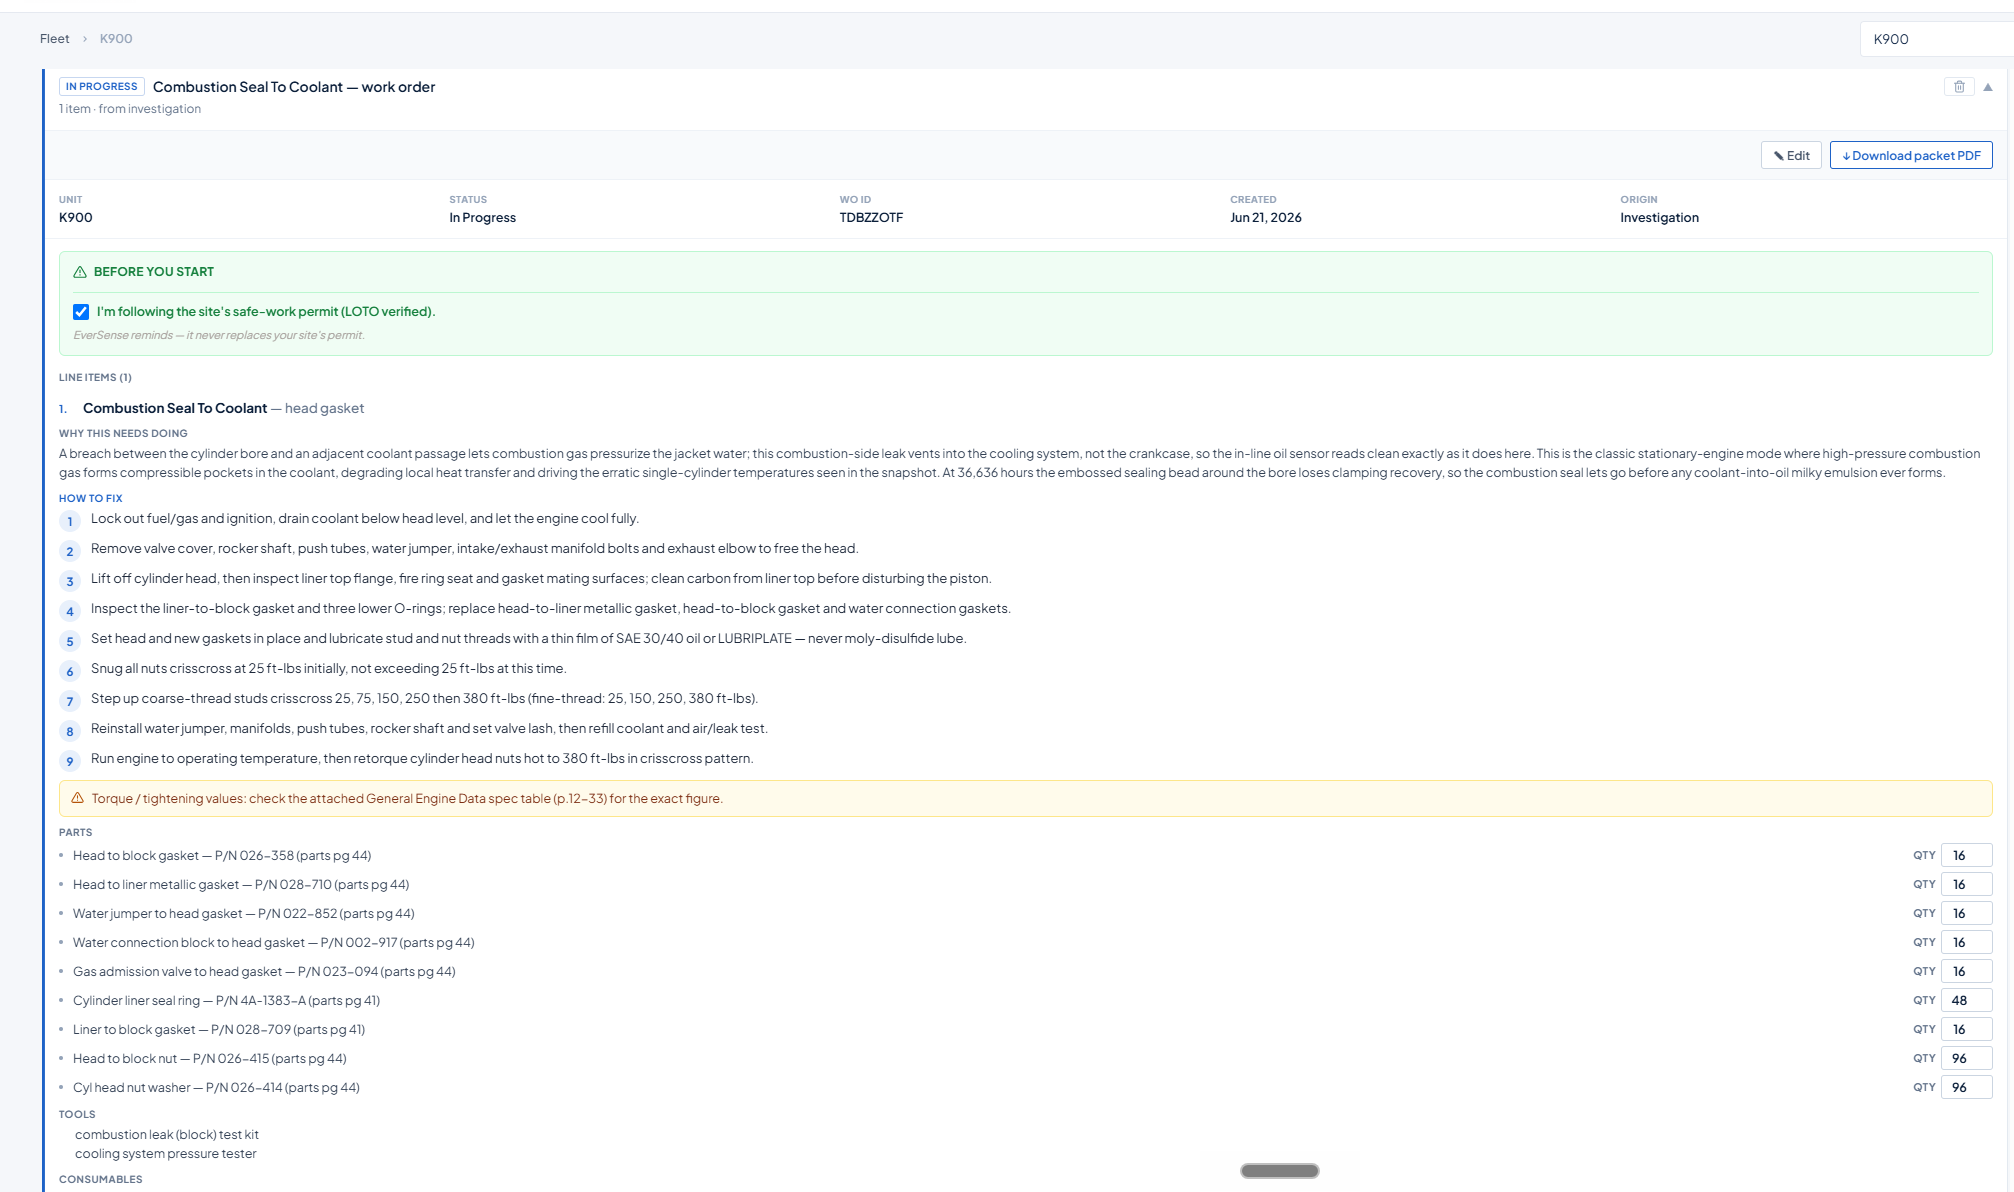Click tool combustion leak (block) test kit

tap(167, 1134)
